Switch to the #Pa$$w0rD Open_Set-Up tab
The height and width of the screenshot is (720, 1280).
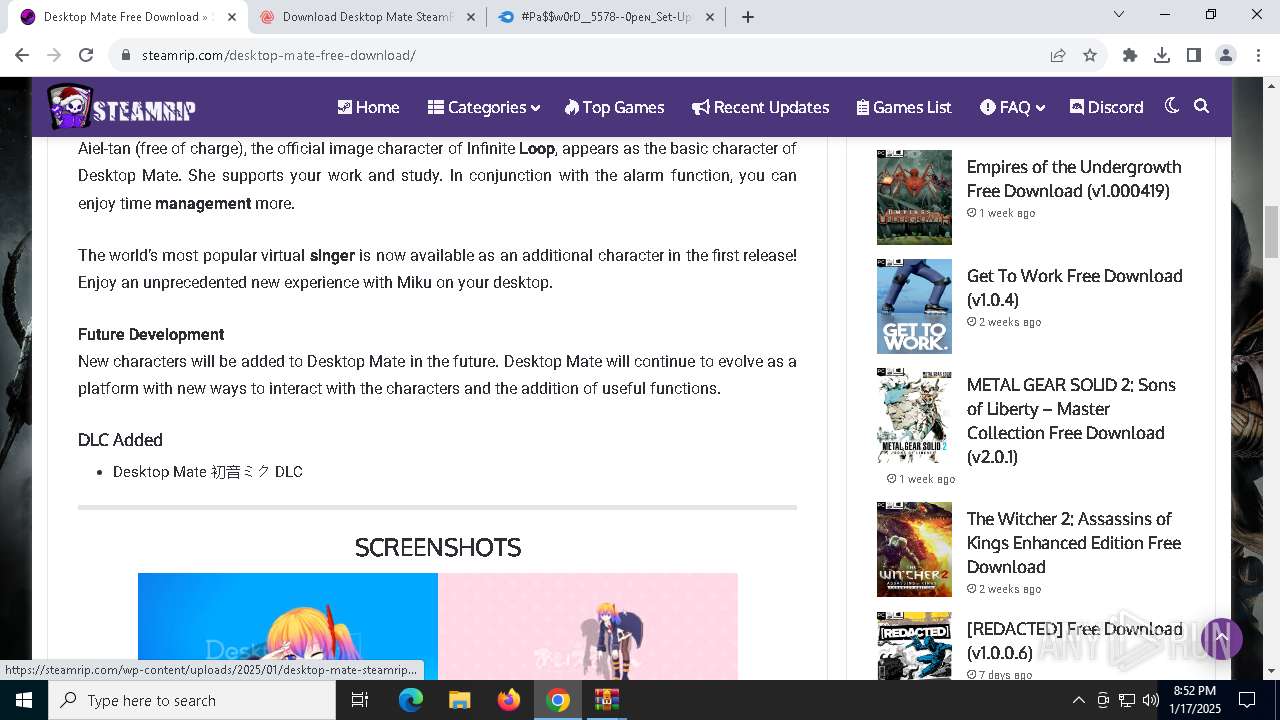click(x=606, y=17)
